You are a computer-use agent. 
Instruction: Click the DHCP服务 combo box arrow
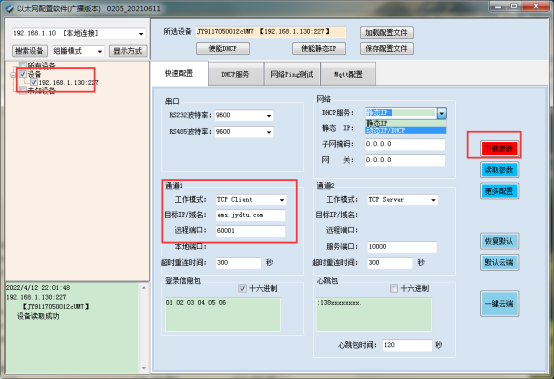[x=442, y=113]
